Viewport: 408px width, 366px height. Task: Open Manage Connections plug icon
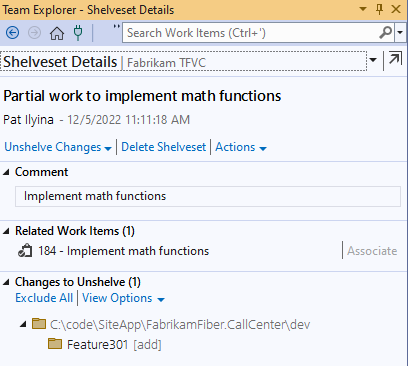(78, 33)
